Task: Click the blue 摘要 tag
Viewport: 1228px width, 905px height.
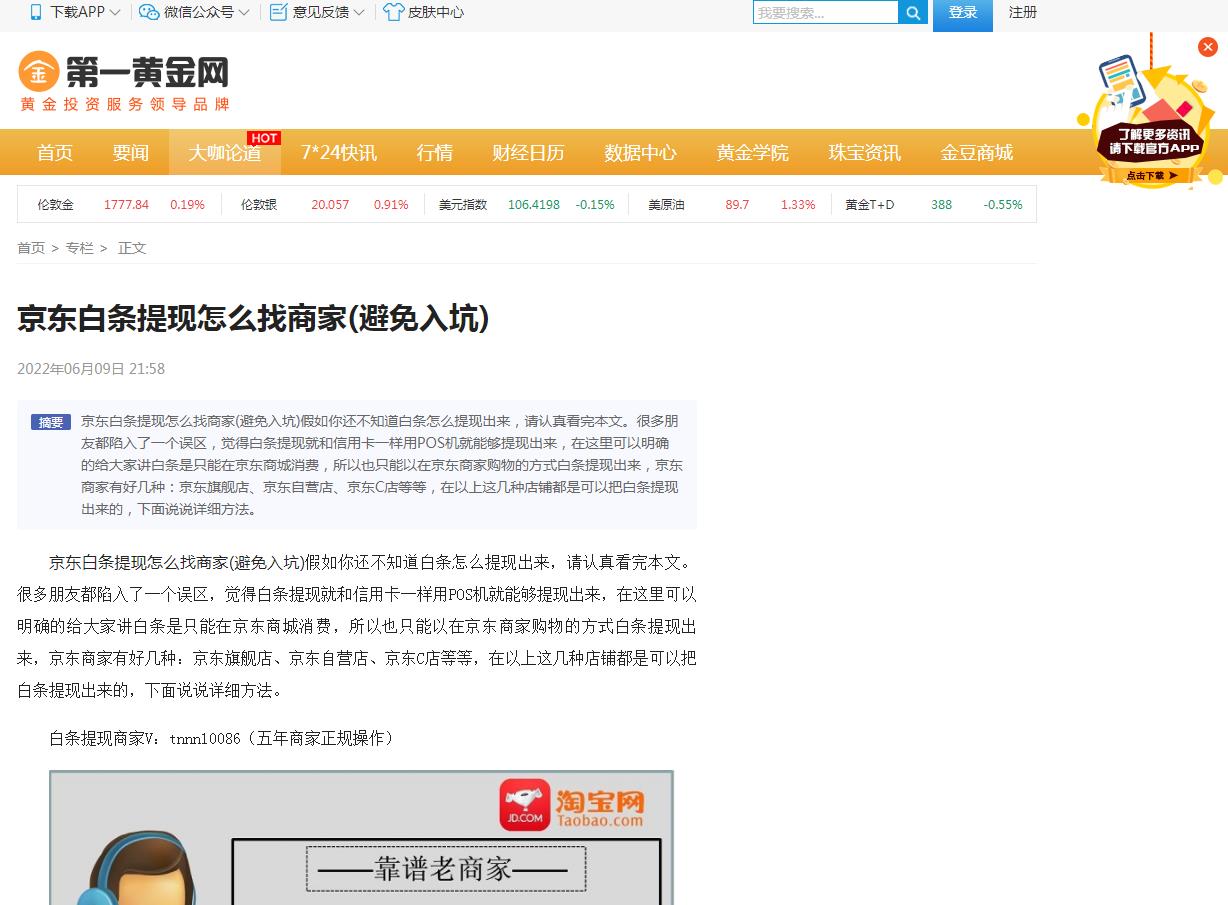Action: pos(51,422)
